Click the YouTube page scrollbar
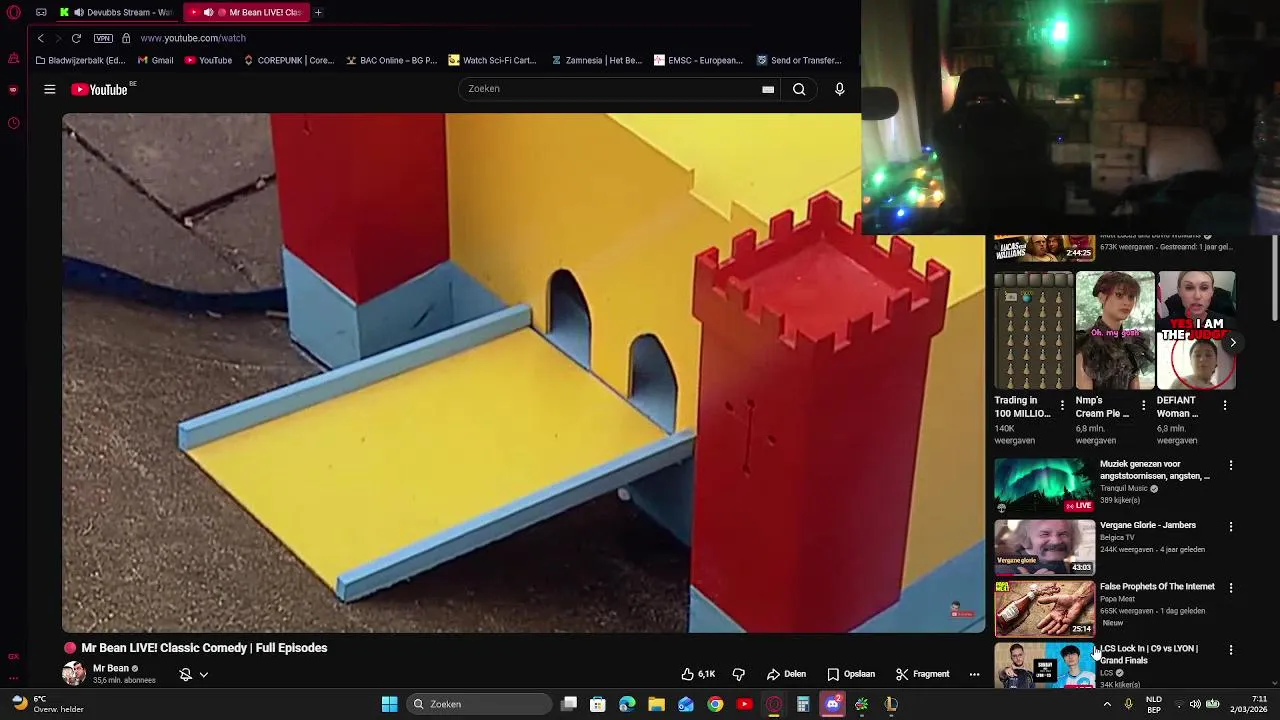The image size is (1280, 720). (1274, 280)
